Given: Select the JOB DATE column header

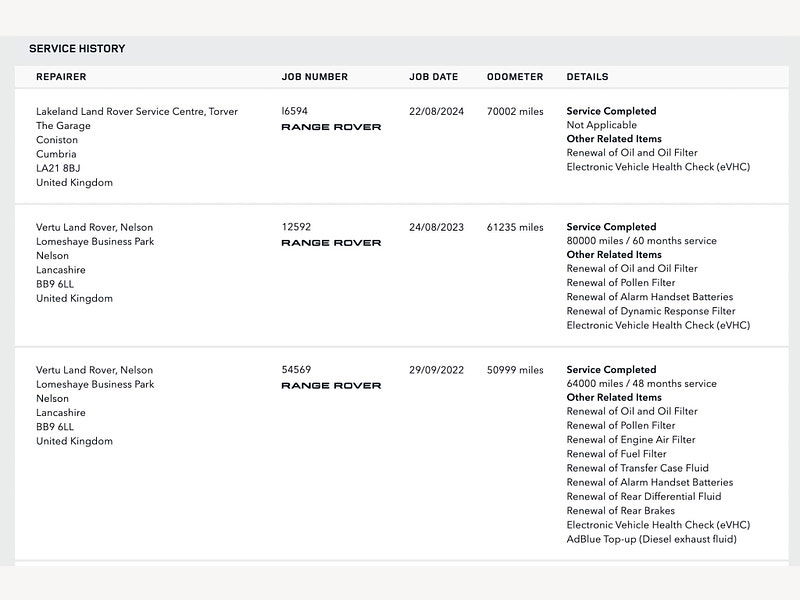Looking at the screenshot, I should (x=434, y=77).
